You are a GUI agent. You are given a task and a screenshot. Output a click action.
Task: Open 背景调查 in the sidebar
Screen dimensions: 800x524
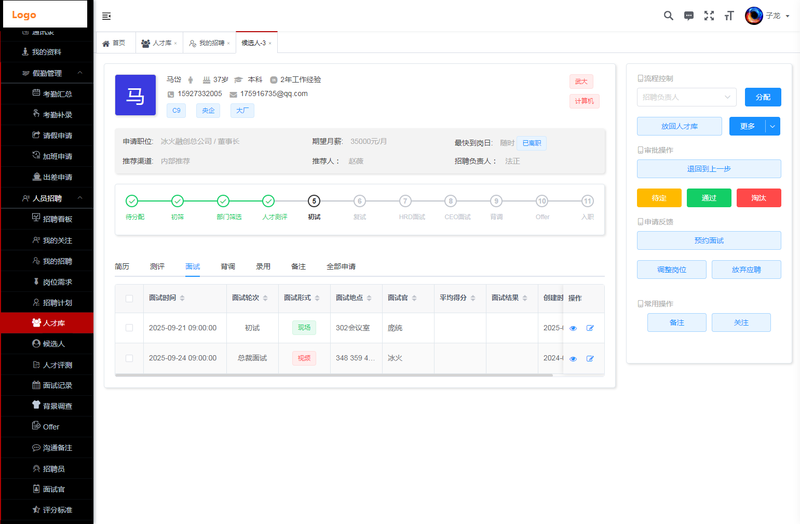pyautogui.click(x=47, y=406)
